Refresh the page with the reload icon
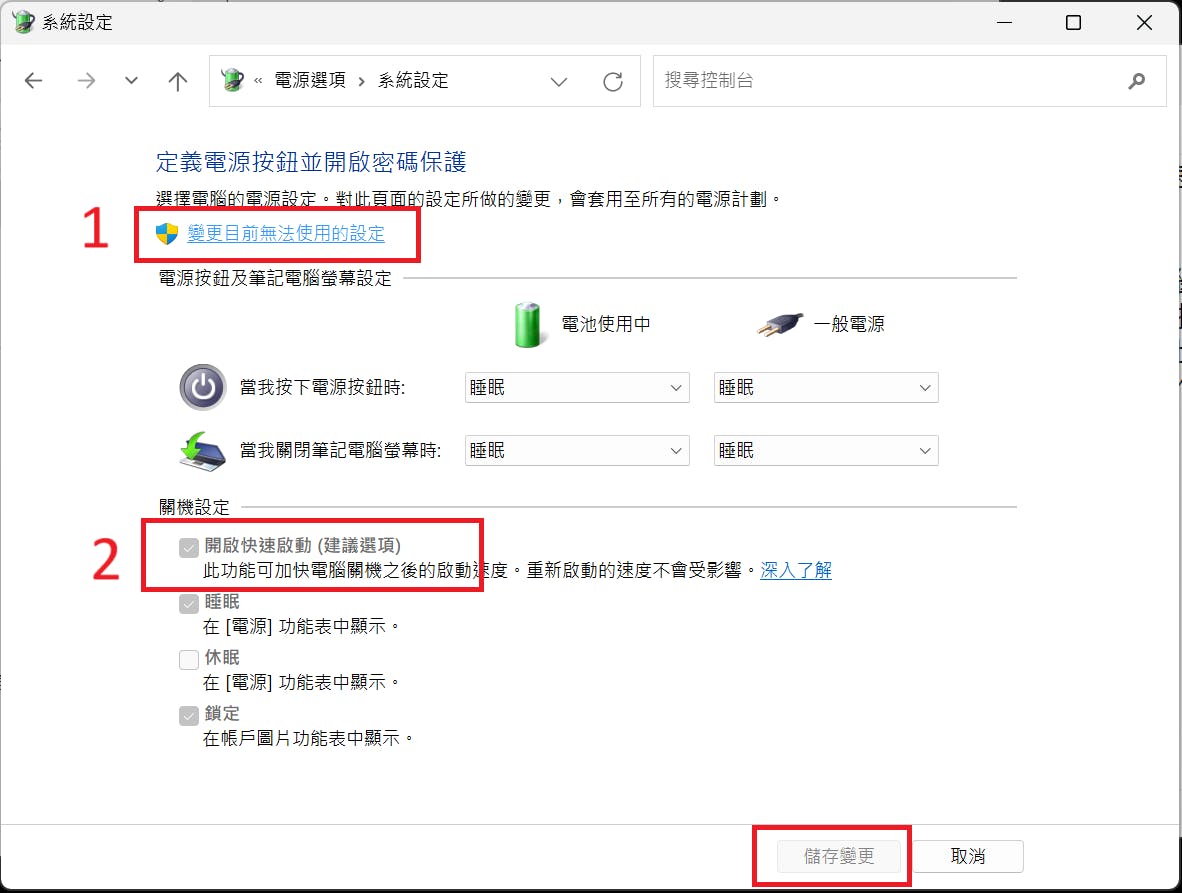This screenshot has width=1182, height=893. point(613,81)
